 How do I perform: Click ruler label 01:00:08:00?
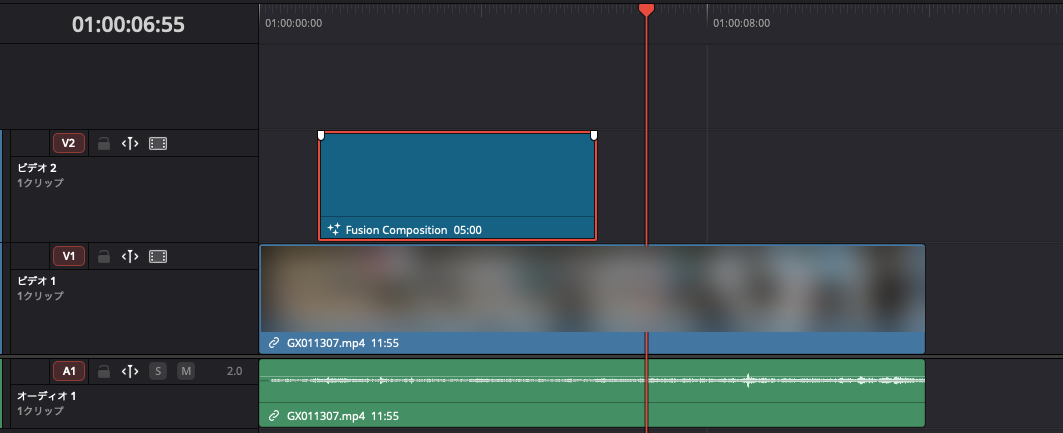click(x=742, y=23)
